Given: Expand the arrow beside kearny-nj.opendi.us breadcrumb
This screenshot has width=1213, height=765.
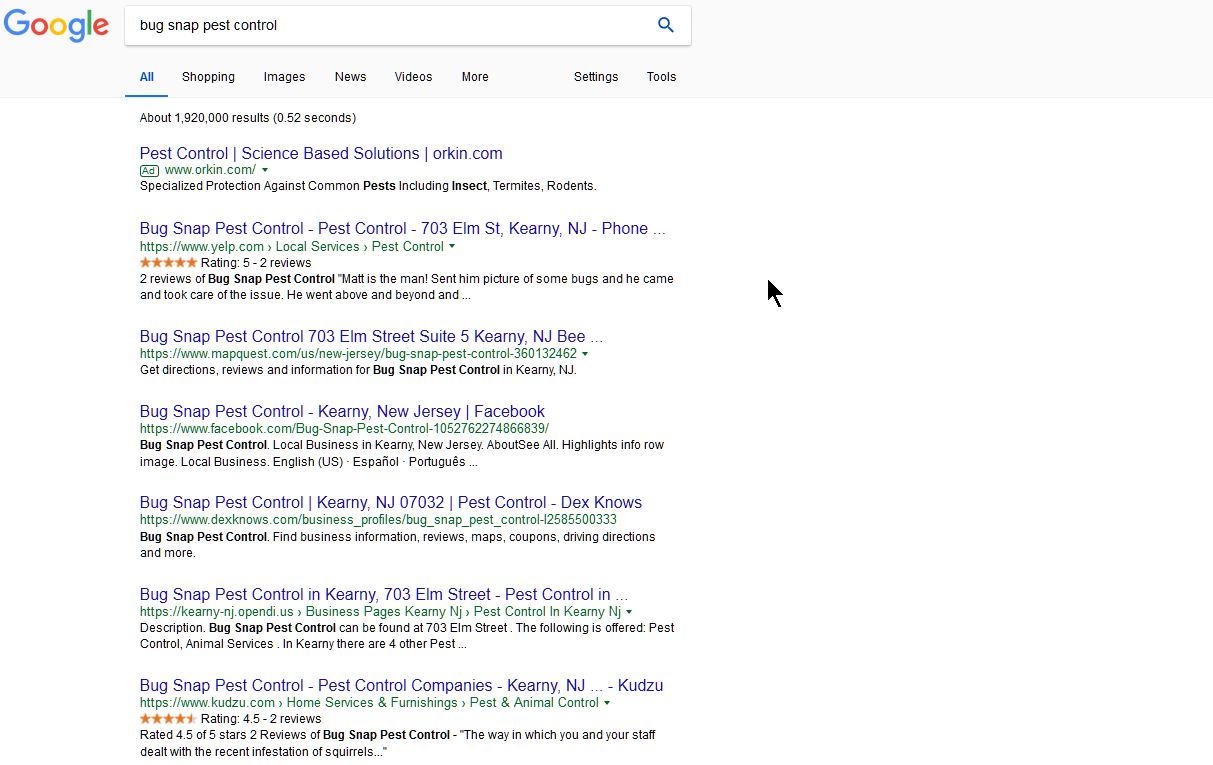Looking at the screenshot, I should [629, 612].
